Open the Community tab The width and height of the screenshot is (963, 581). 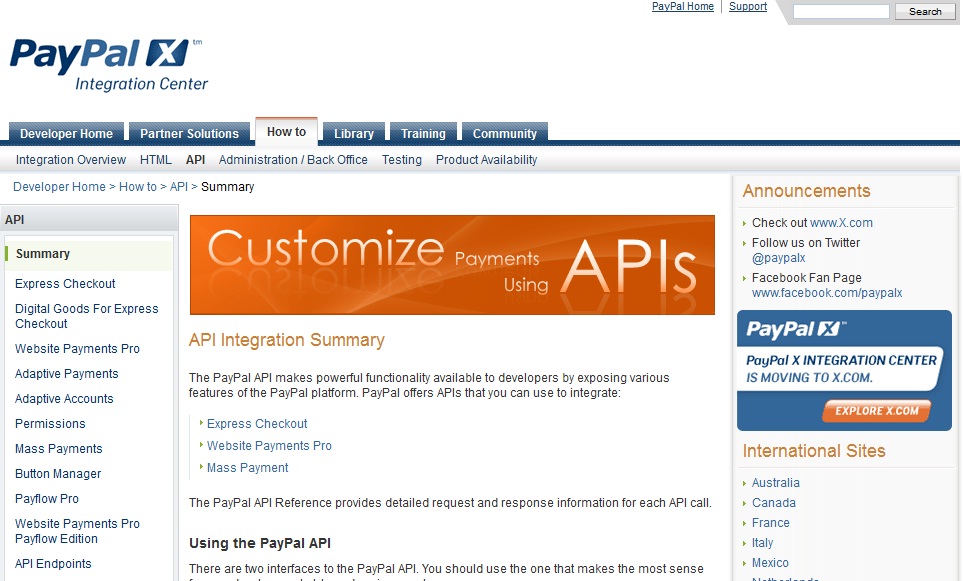[x=505, y=133]
